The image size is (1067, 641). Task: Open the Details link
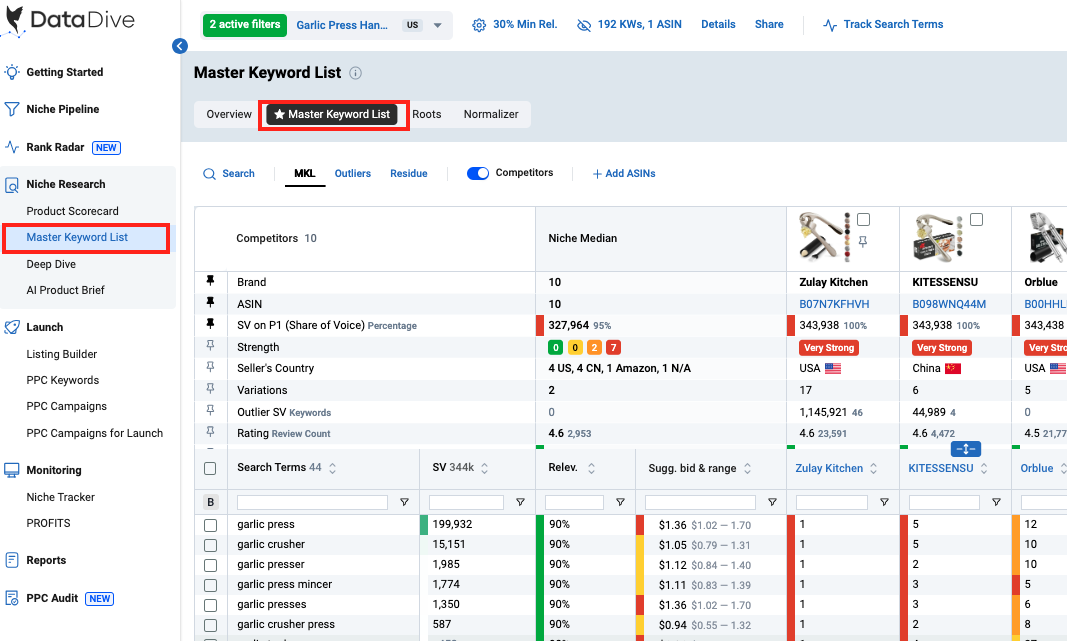coord(718,24)
